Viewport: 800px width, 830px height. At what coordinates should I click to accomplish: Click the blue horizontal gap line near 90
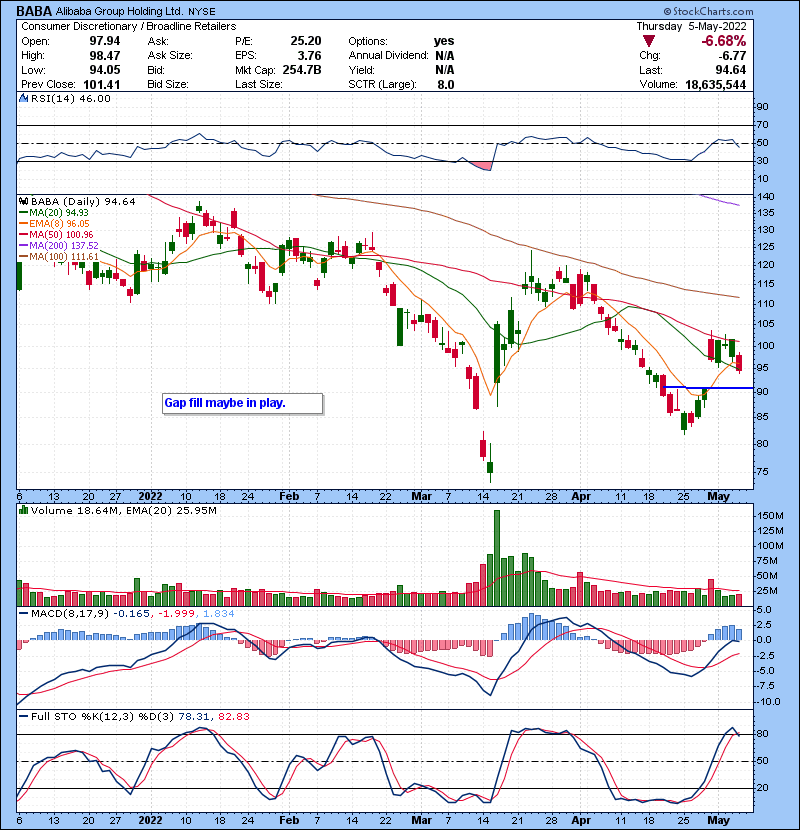(708, 388)
